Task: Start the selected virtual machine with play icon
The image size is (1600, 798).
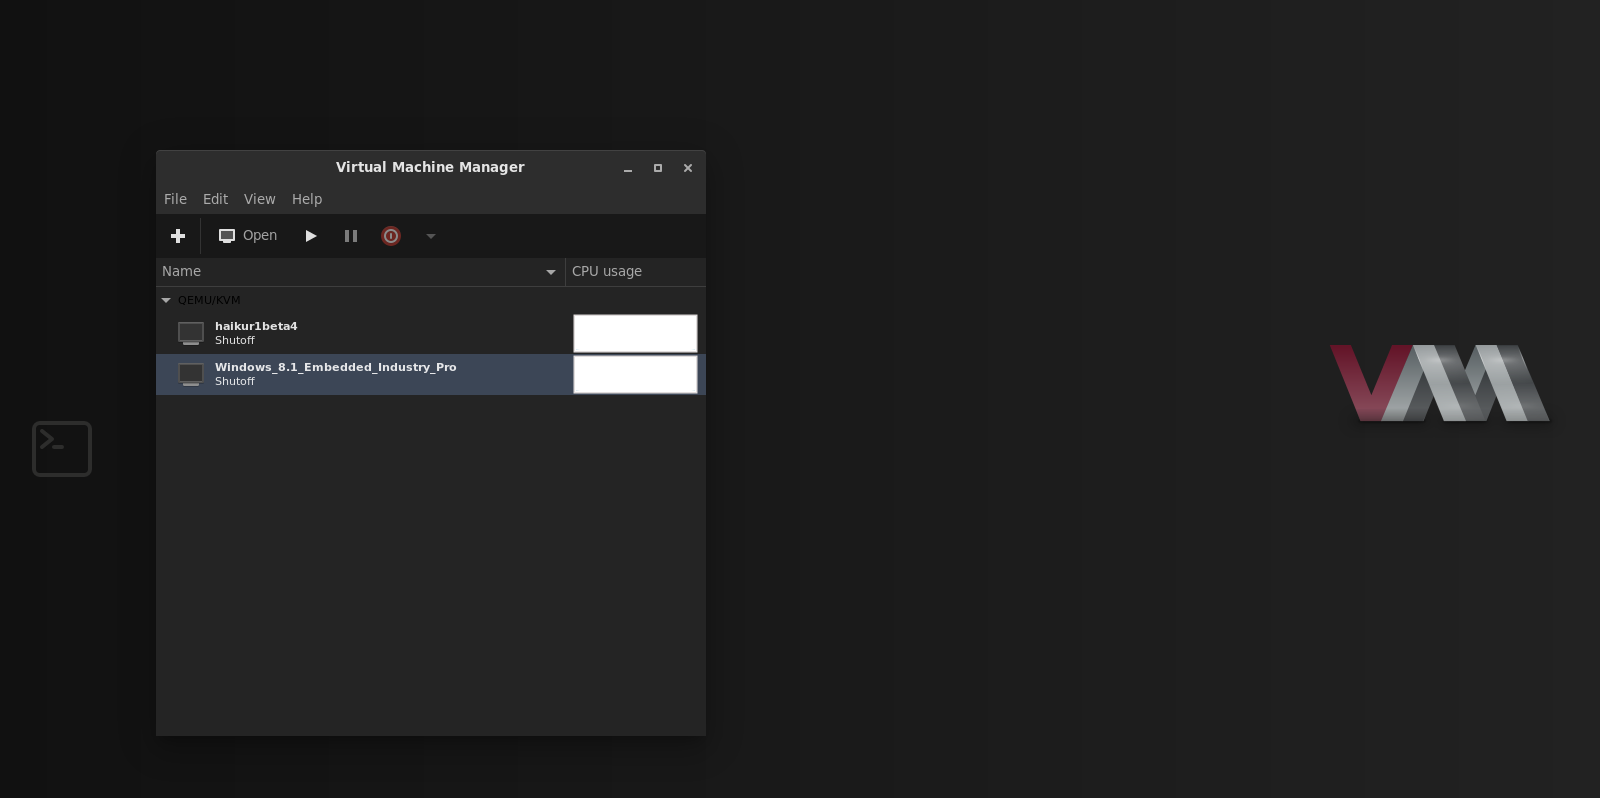Action: tap(311, 236)
